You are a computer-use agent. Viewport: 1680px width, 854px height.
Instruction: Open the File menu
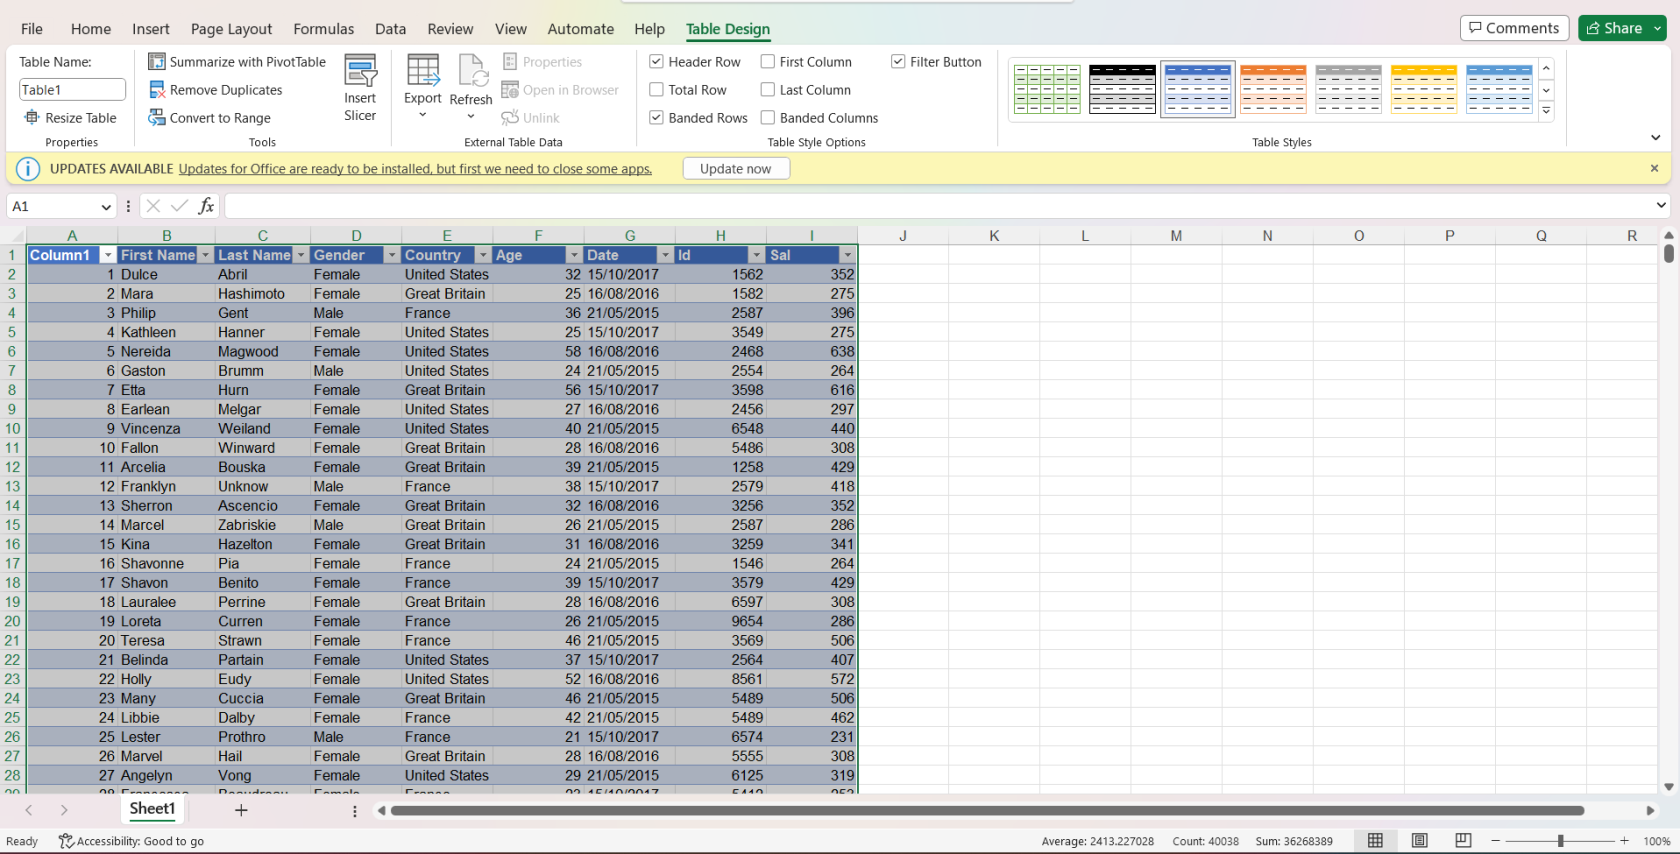[32, 29]
